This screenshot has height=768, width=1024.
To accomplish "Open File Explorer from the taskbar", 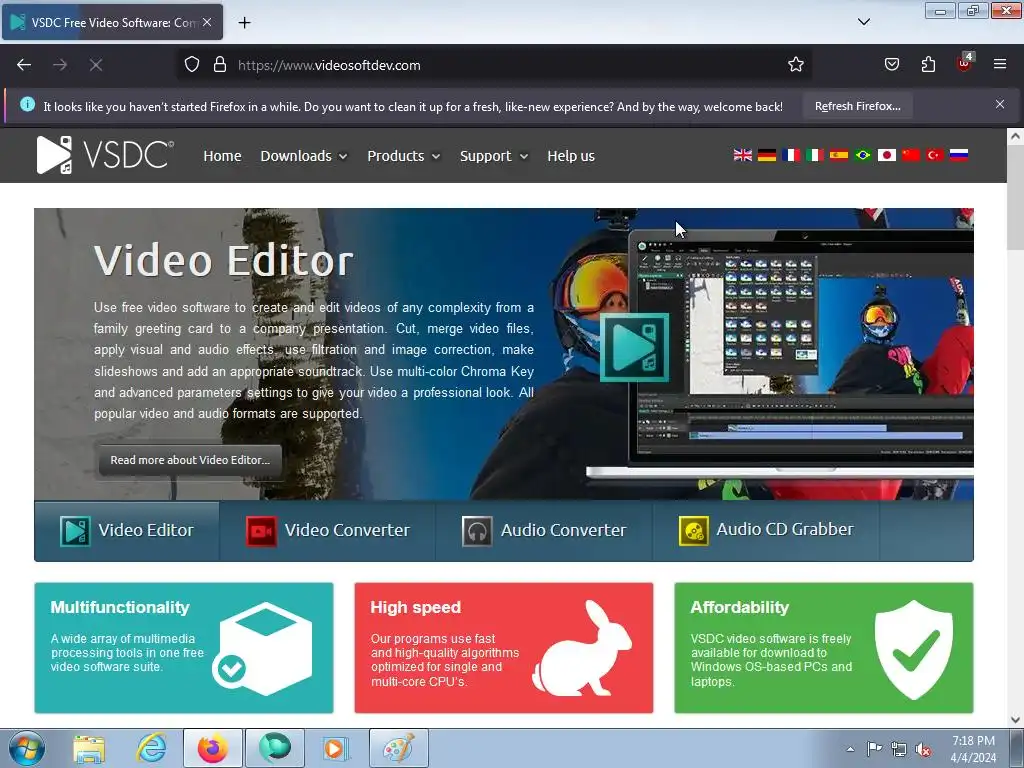I will (89, 748).
